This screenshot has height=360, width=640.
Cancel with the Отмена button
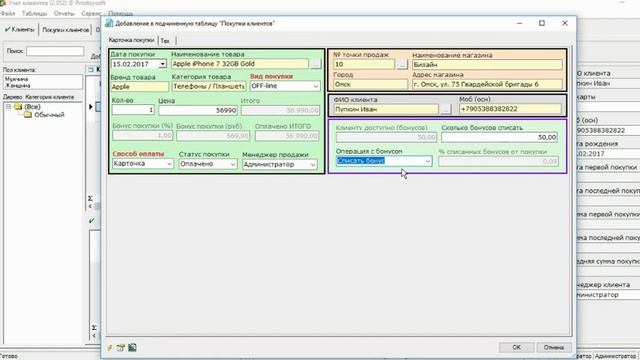(553, 347)
